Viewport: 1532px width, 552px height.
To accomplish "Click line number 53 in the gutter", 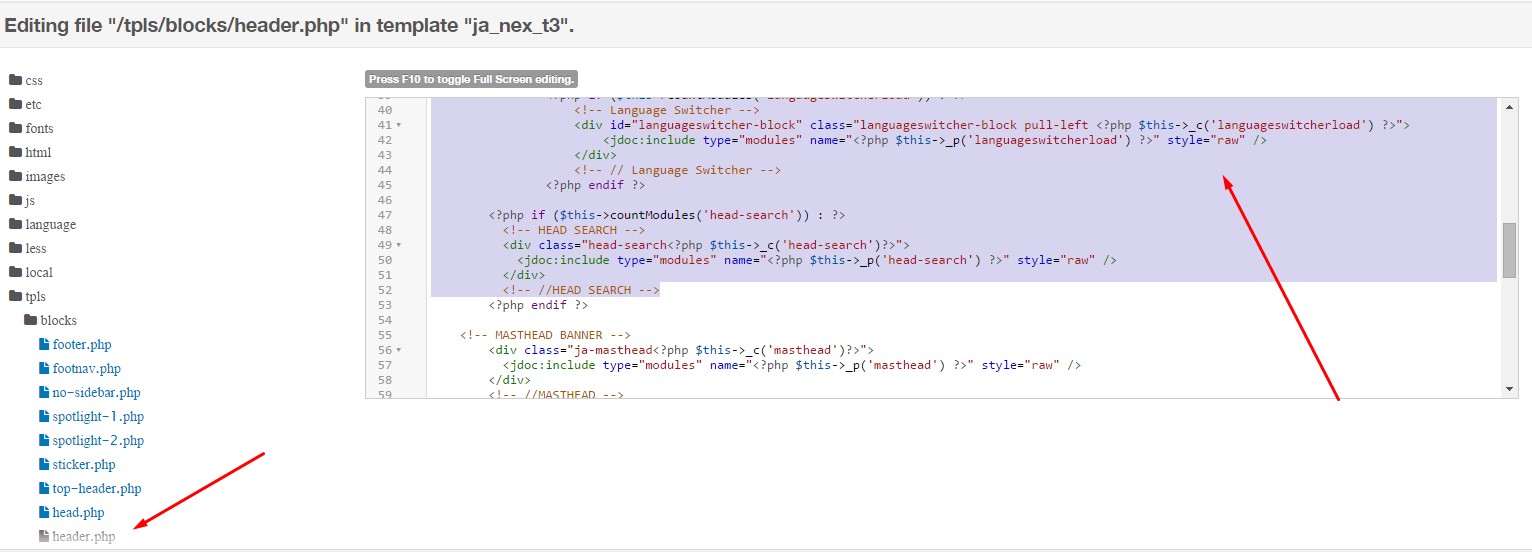I will (385, 305).
